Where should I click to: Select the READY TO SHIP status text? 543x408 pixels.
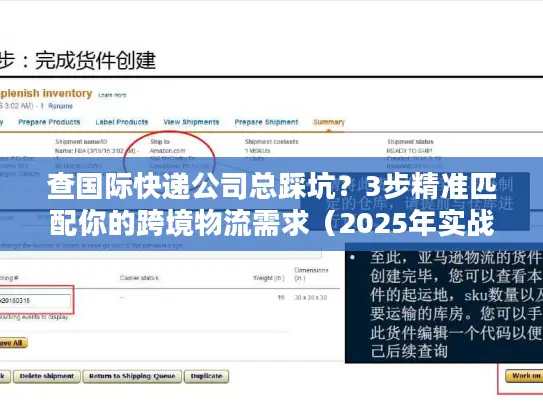409,151
